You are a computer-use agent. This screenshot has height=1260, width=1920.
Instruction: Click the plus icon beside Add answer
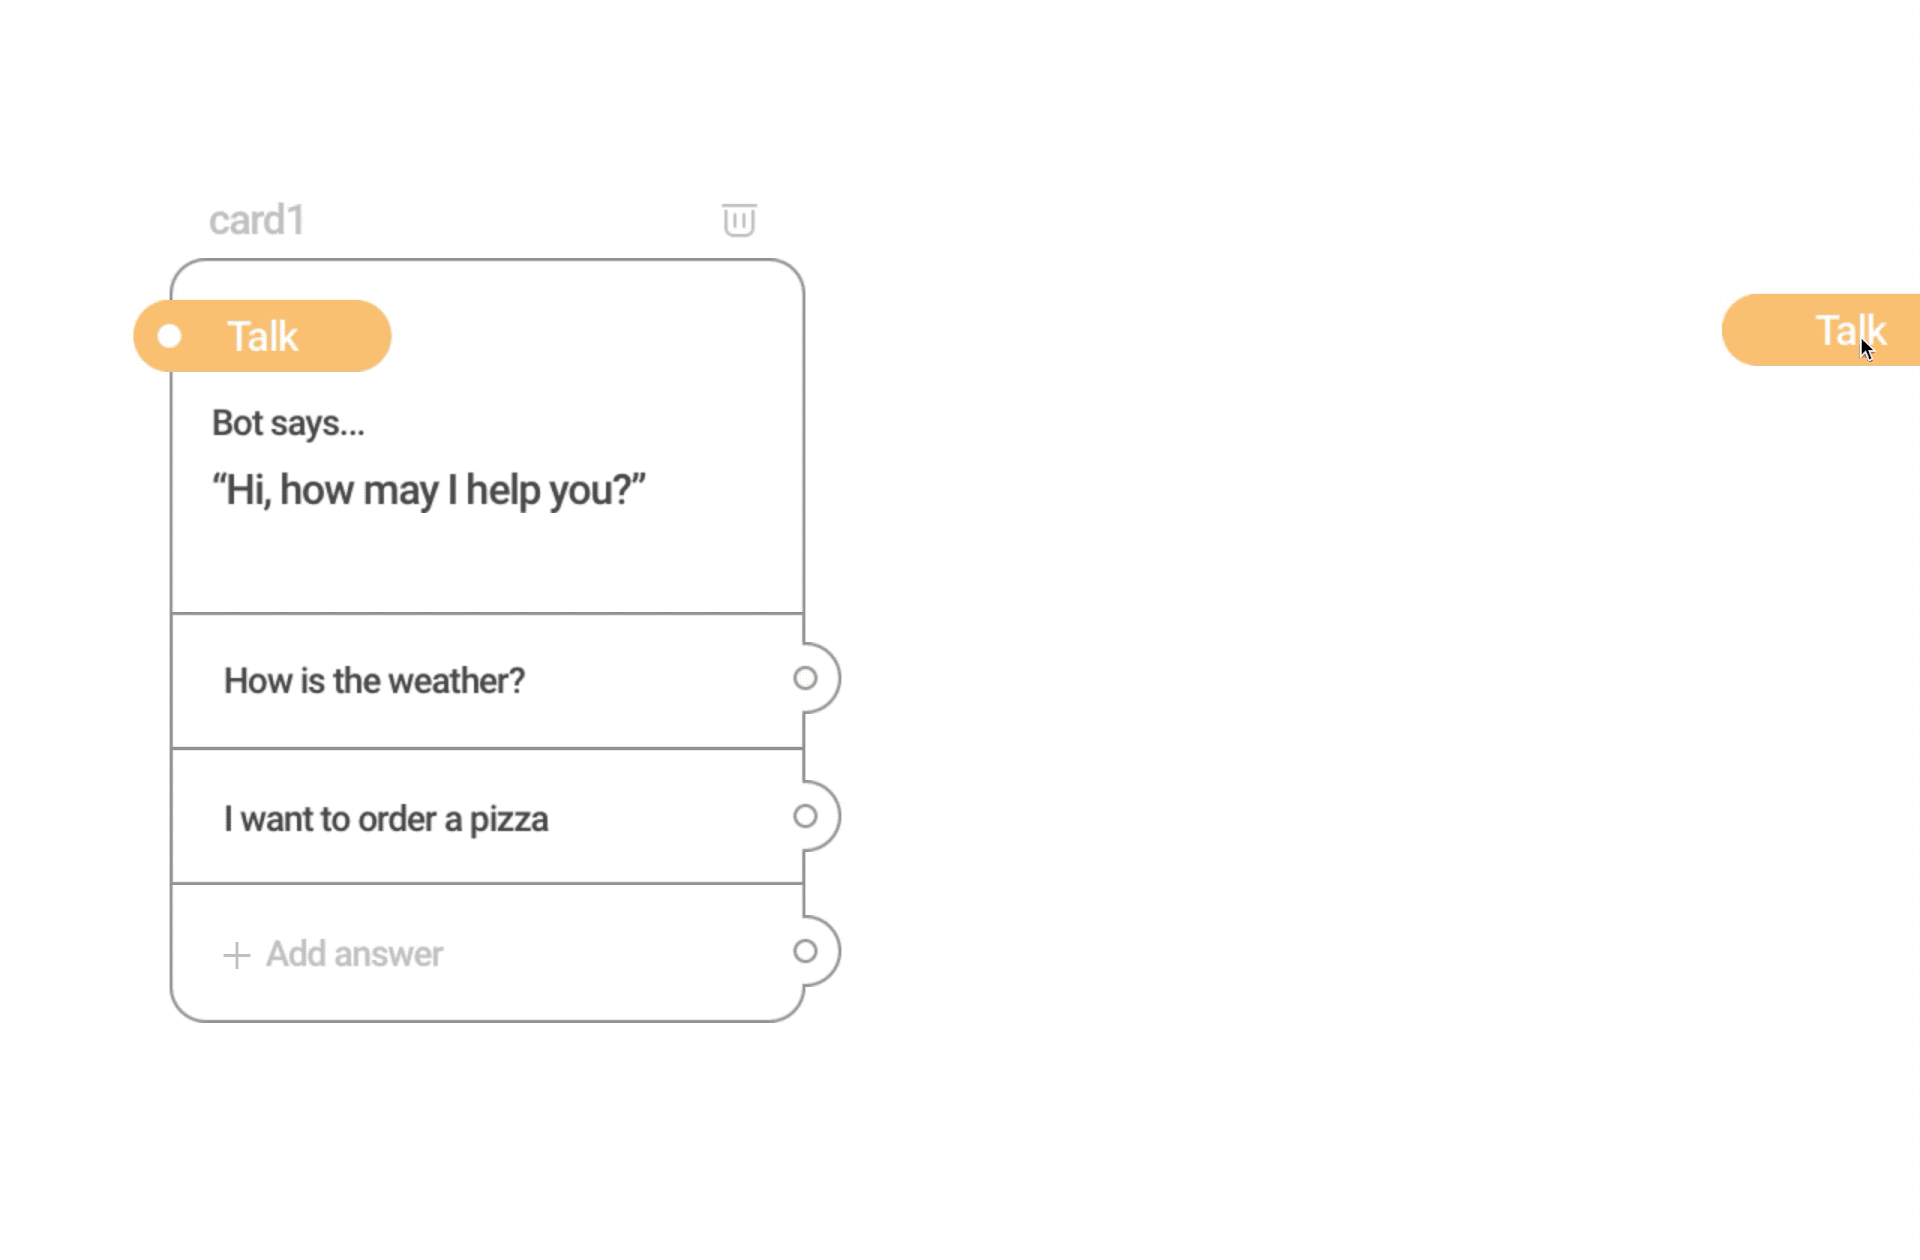(237, 955)
